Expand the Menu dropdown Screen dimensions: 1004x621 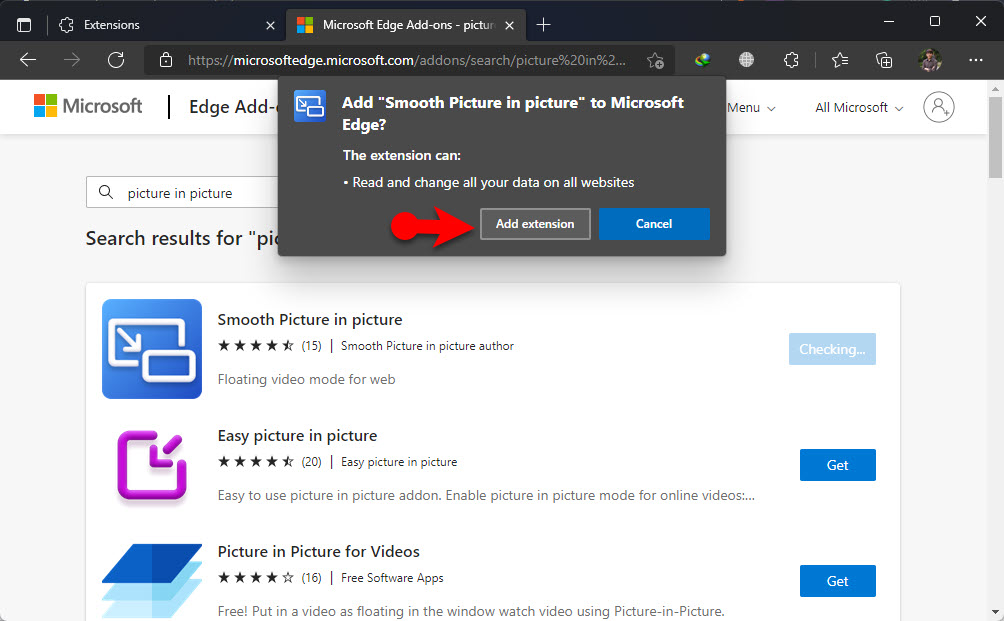[751, 108]
